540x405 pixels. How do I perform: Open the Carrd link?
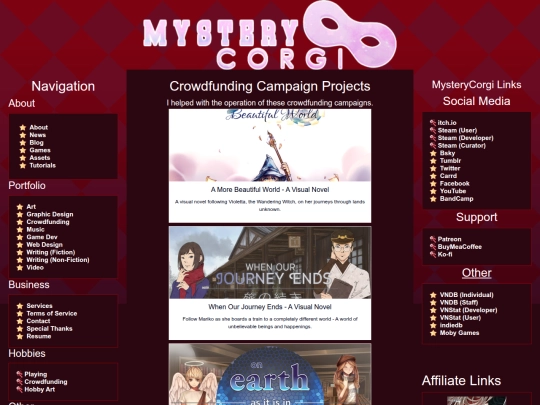tap(448, 176)
